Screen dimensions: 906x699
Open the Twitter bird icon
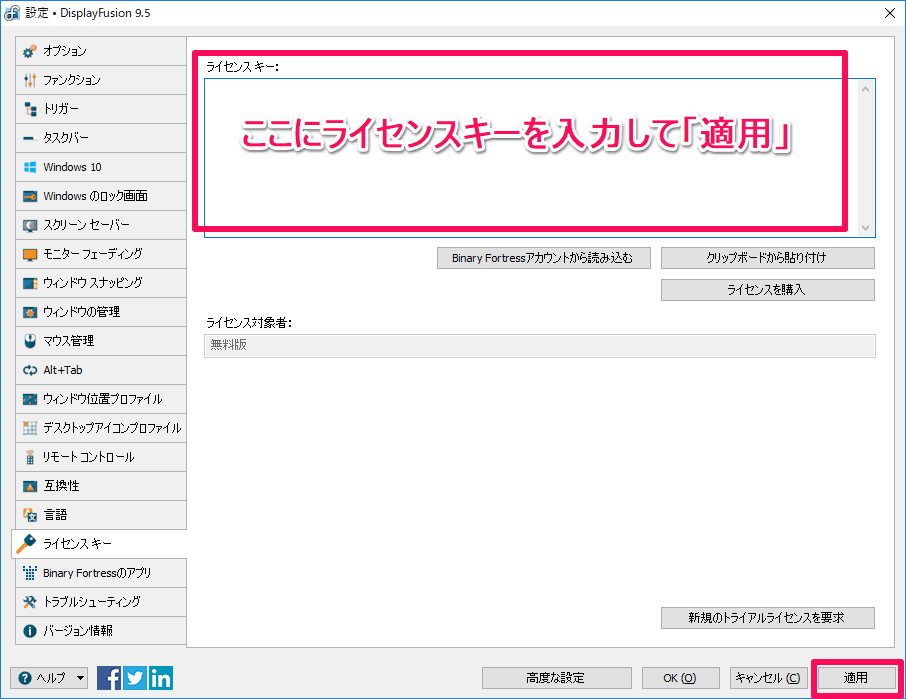click(135, 678)
